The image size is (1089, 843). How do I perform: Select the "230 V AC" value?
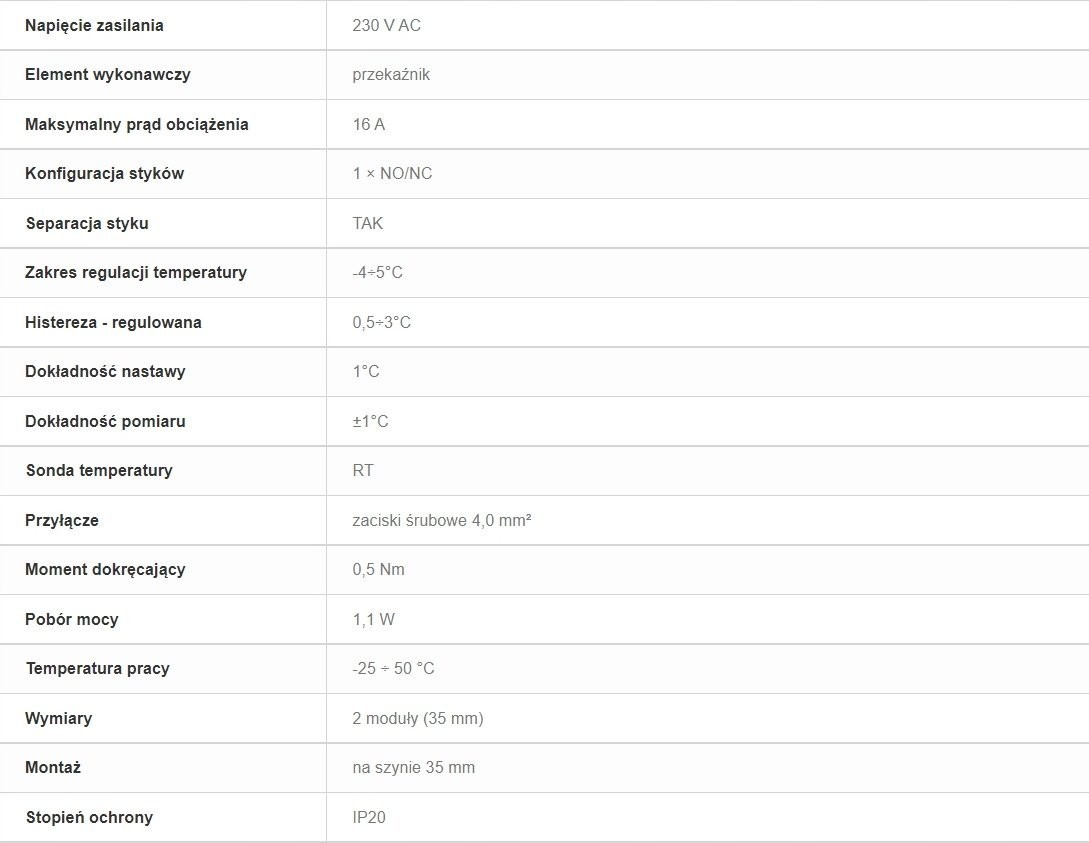[387, 25]
